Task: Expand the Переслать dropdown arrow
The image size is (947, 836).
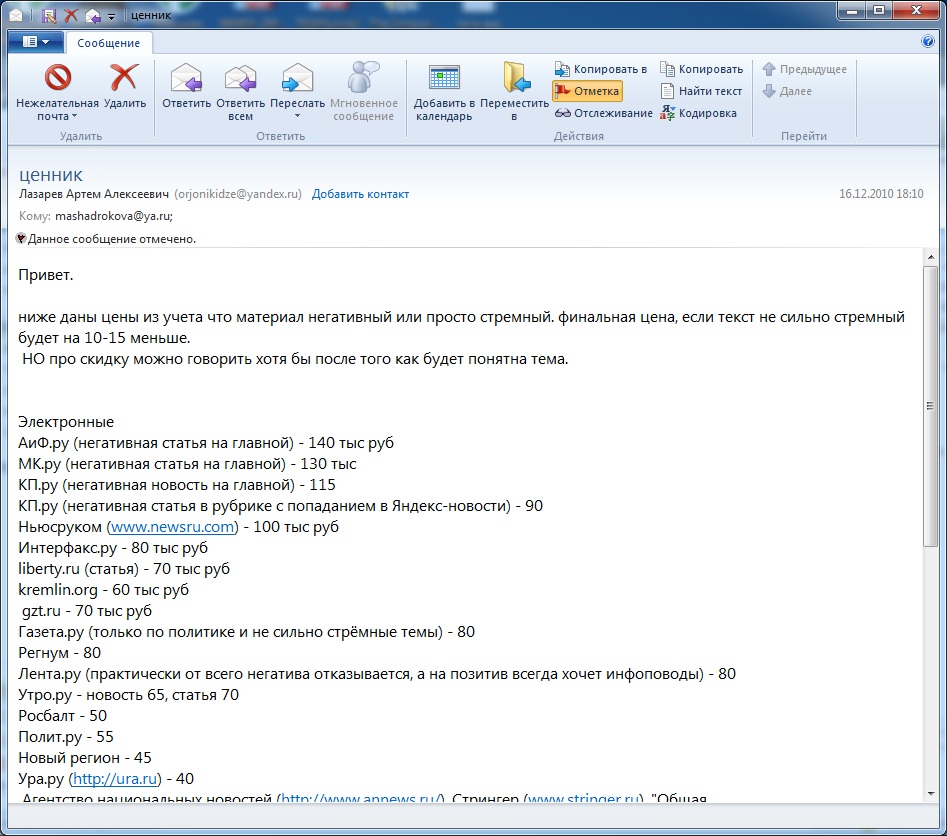Action: coord(297,117)
